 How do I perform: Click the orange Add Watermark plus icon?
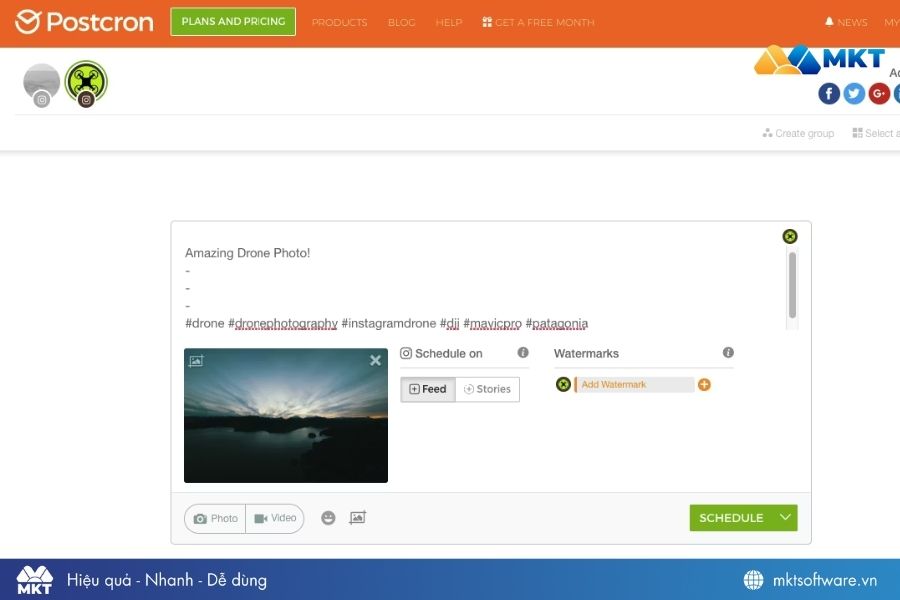[704, 385]
